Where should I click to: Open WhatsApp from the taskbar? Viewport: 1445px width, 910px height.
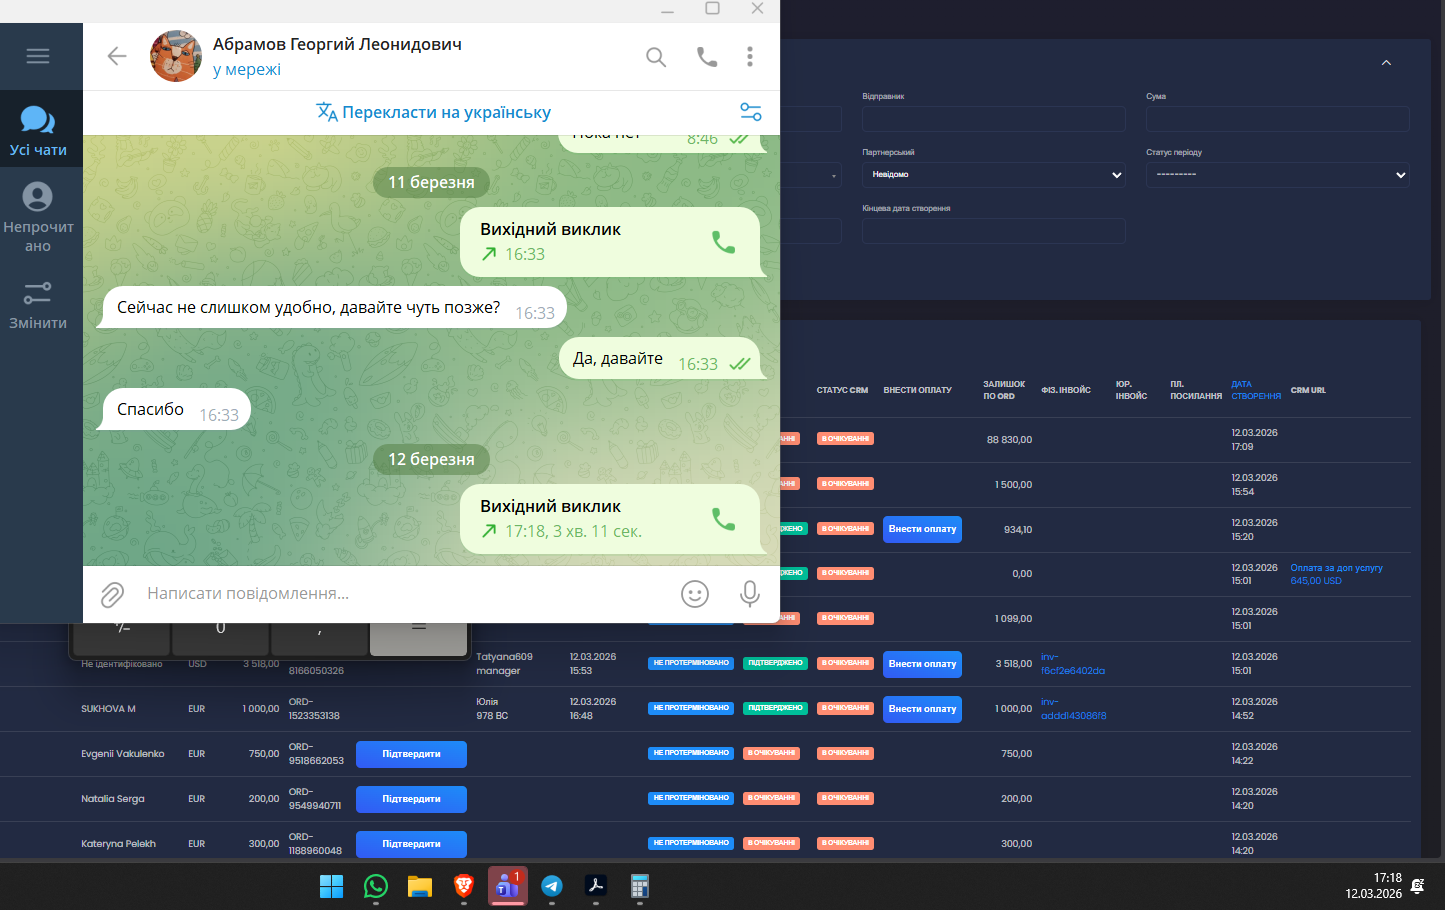[375, 886]
